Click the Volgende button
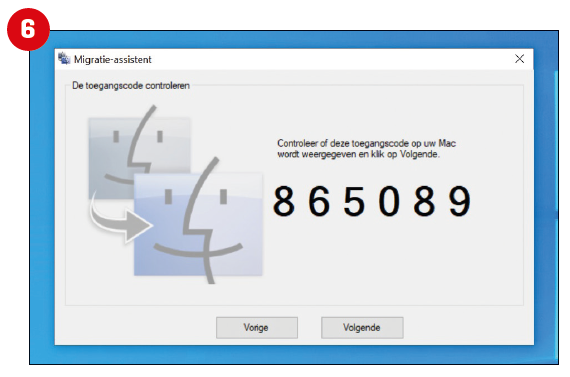 [362, 328]
